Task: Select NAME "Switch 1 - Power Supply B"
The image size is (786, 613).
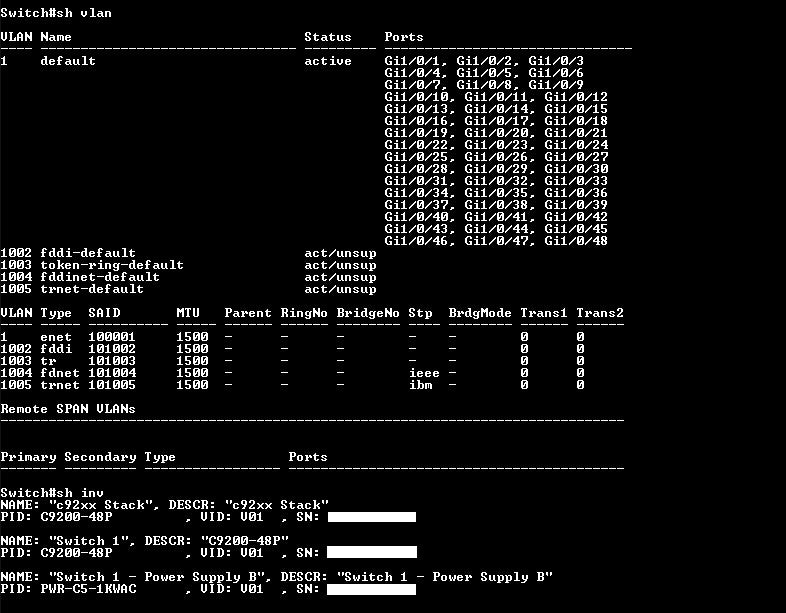Action: click(x=156, y=577)
